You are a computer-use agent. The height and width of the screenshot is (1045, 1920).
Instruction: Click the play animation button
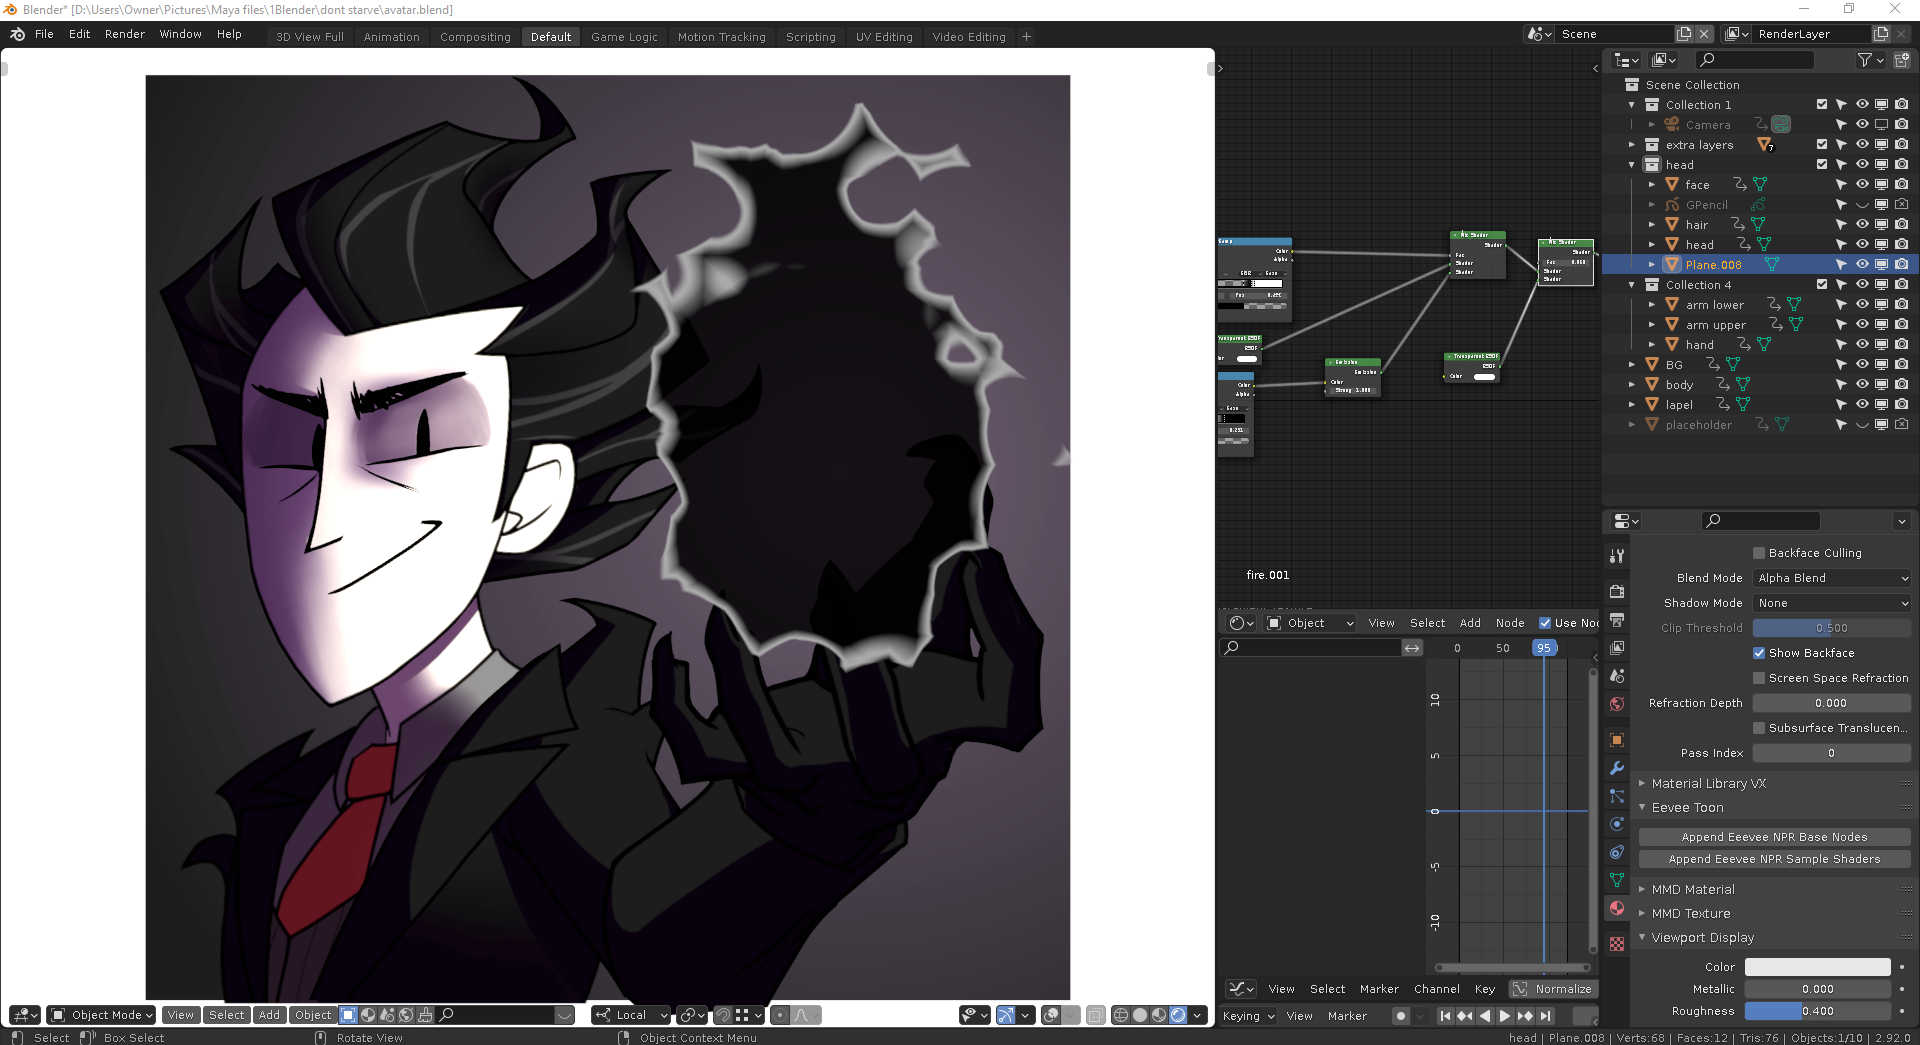pyautogui.click(x=1505, y=1016)
